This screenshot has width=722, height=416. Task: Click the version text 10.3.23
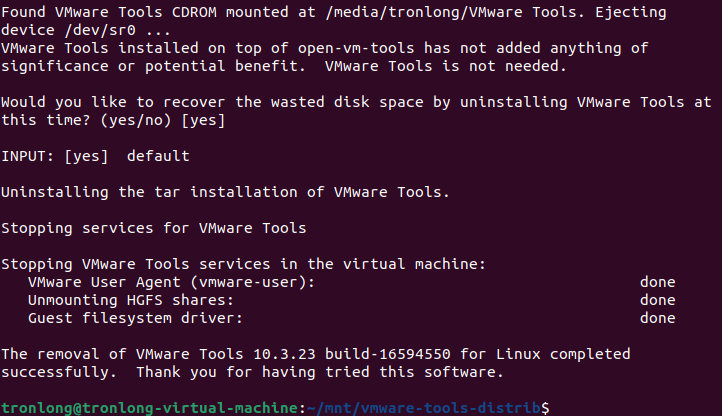285,354
